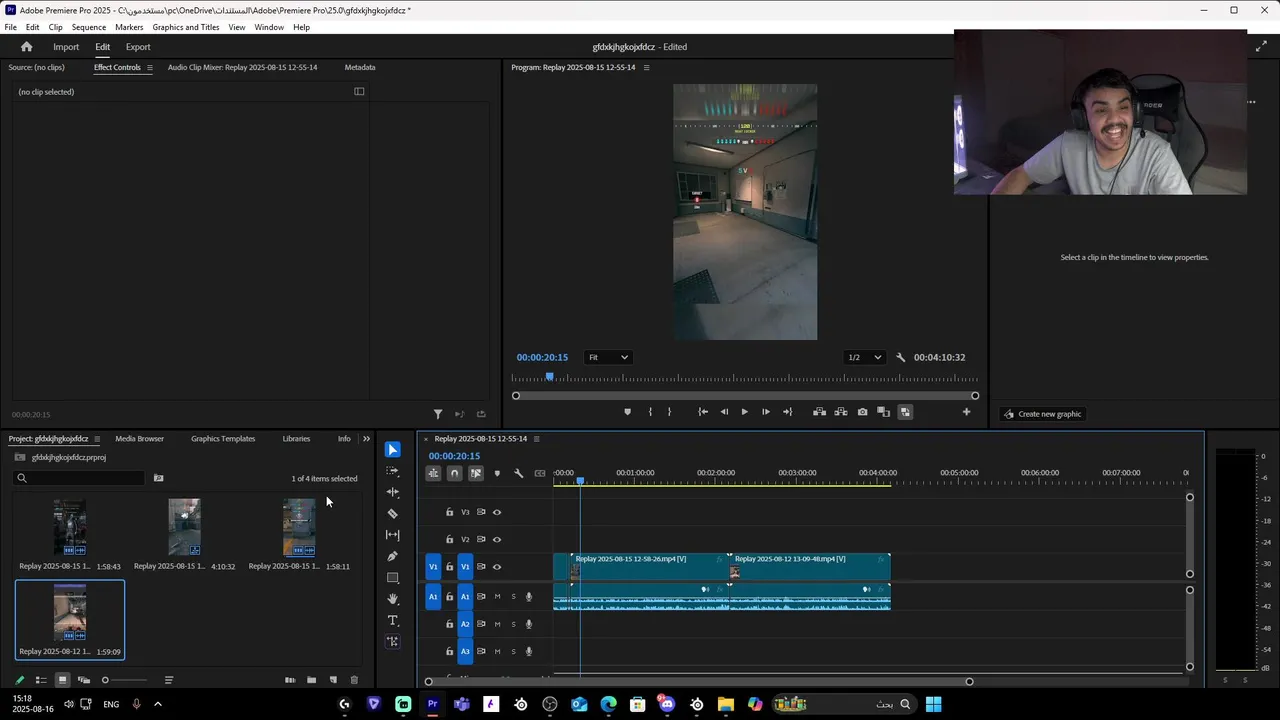Screen dimensions: 1280x720
Task: Click Mark Out bracket button
Action: coord(670,412)
